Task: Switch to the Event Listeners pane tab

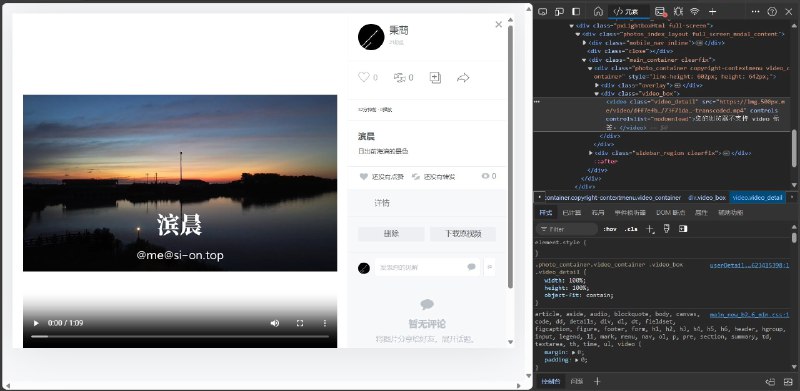Action: [630, 212]
